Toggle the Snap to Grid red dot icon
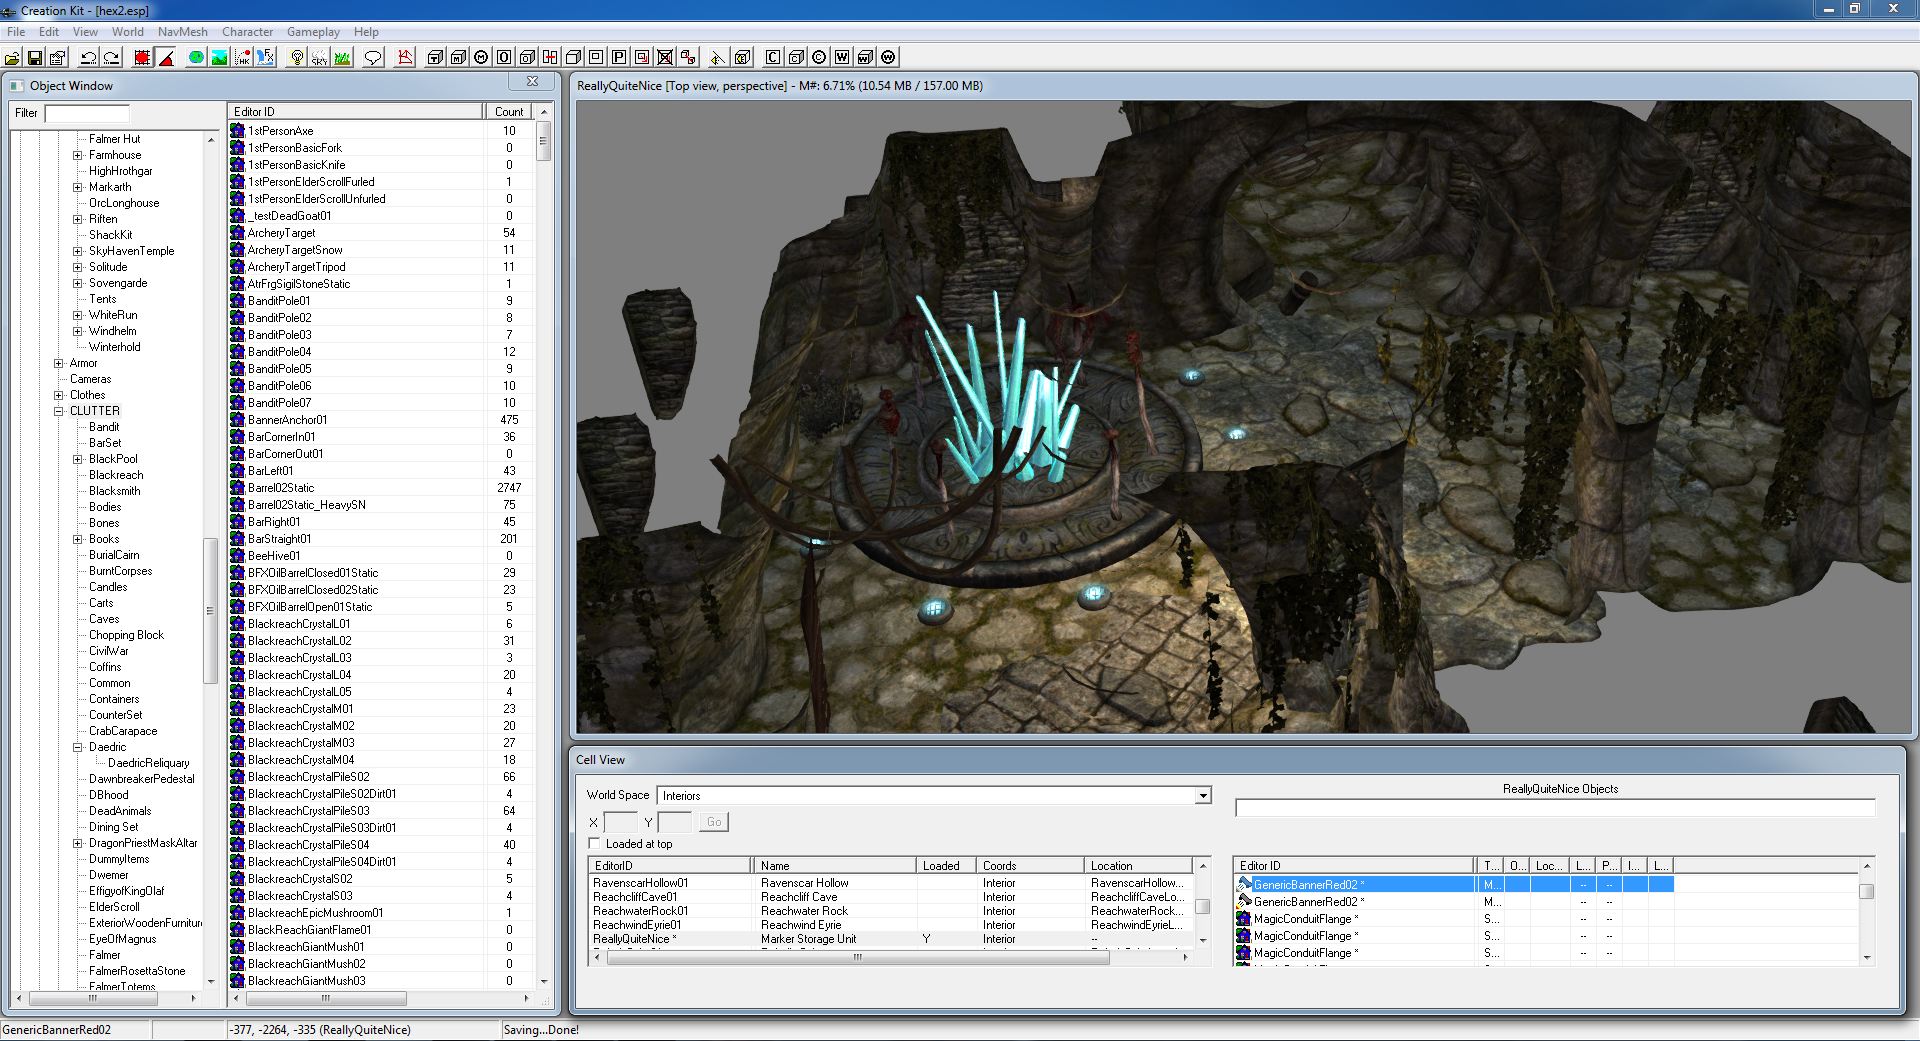1920x1041 pixels. (142, 58)
